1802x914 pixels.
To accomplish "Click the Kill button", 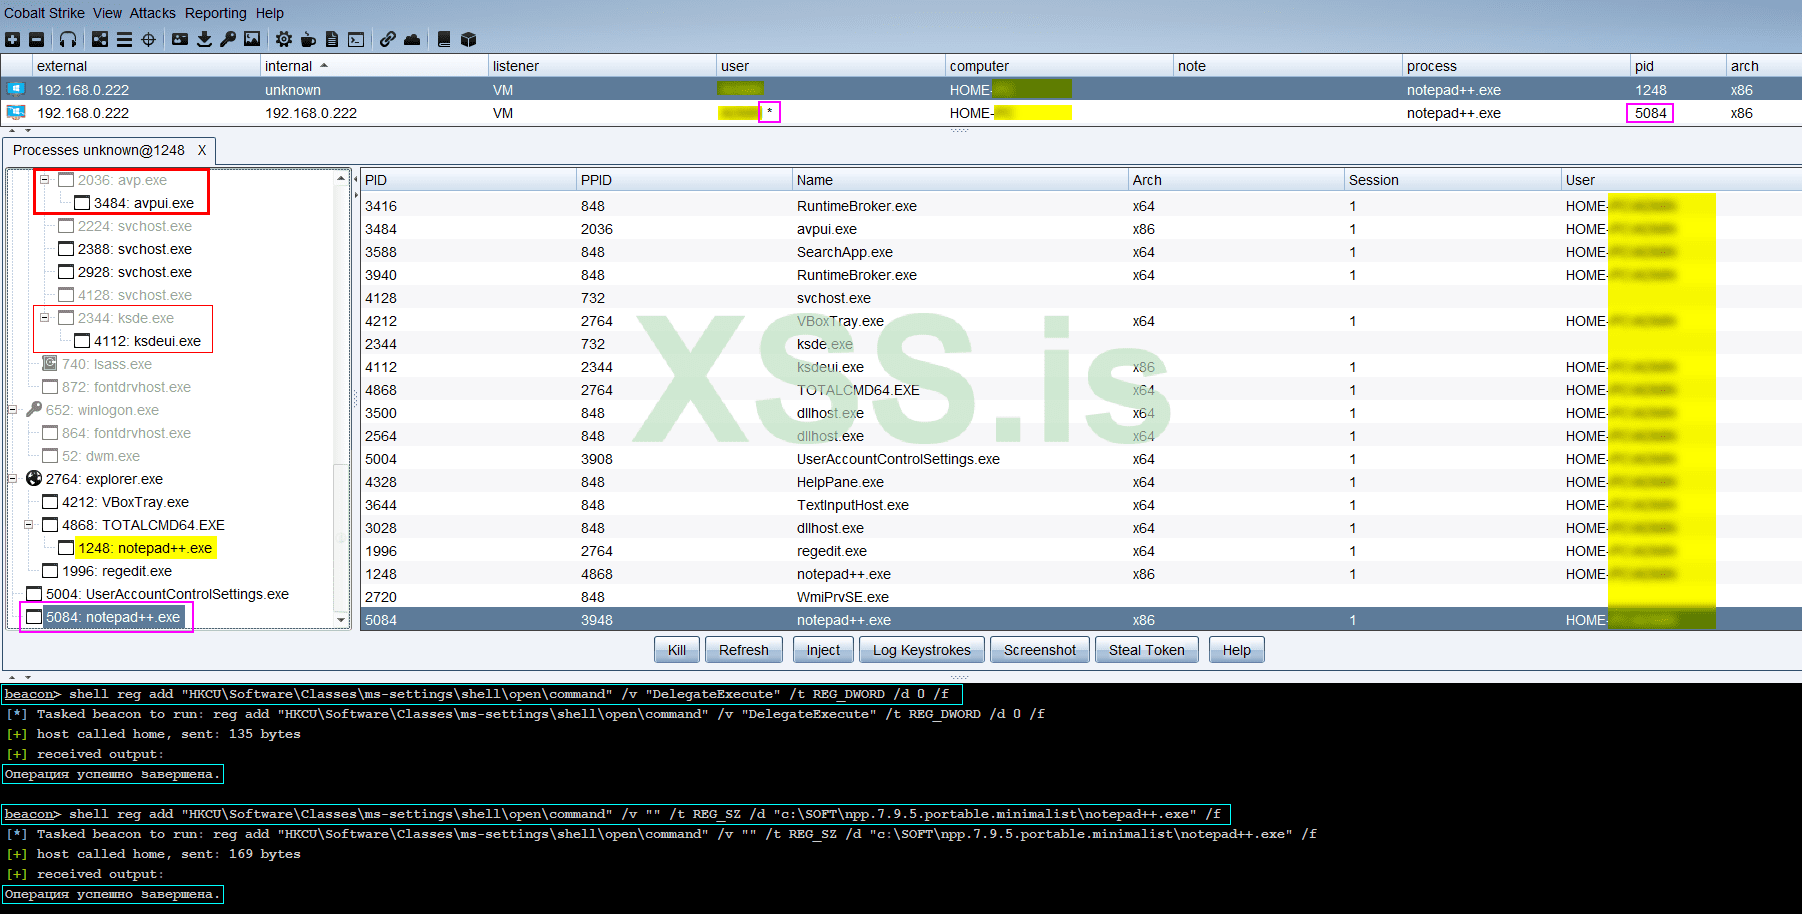I will click(x=677, y=650).
